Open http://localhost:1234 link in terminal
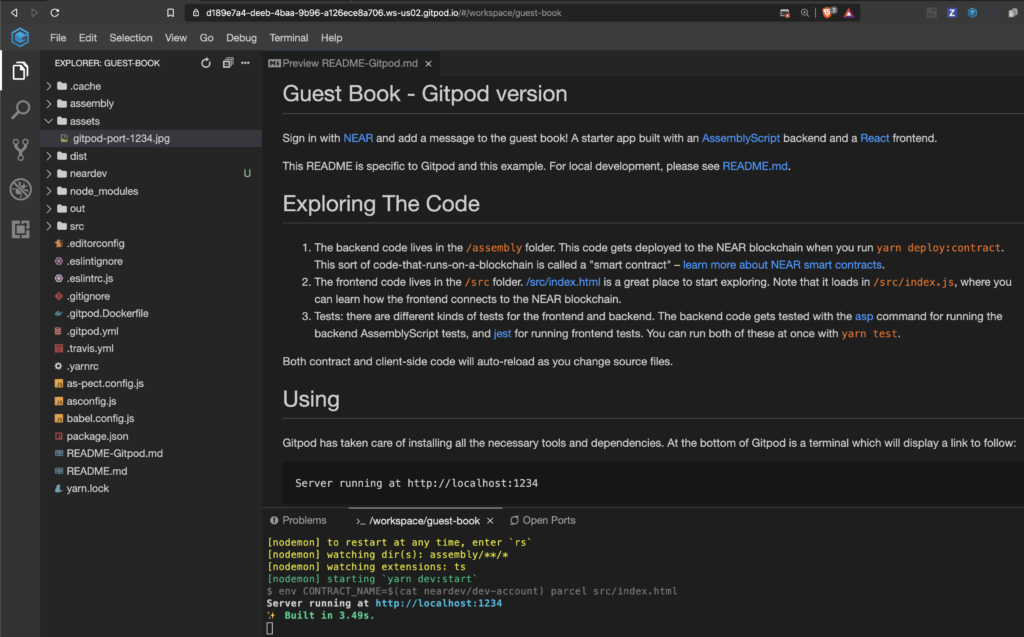 439,604
